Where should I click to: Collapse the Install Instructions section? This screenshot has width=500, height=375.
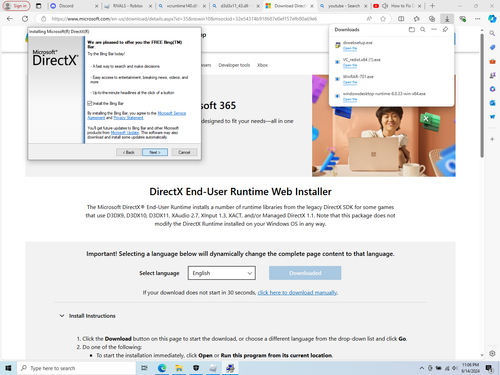(x=62, y=316)
